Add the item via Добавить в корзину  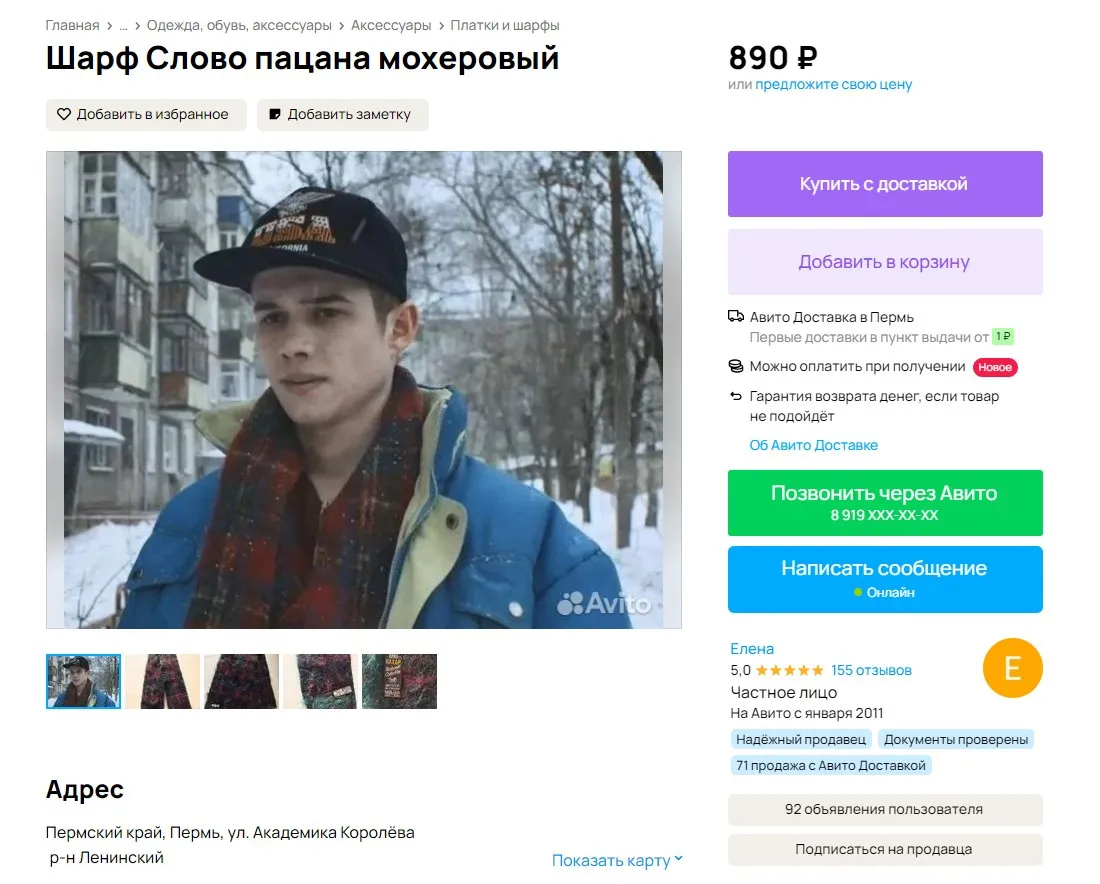tap(885, 262)
